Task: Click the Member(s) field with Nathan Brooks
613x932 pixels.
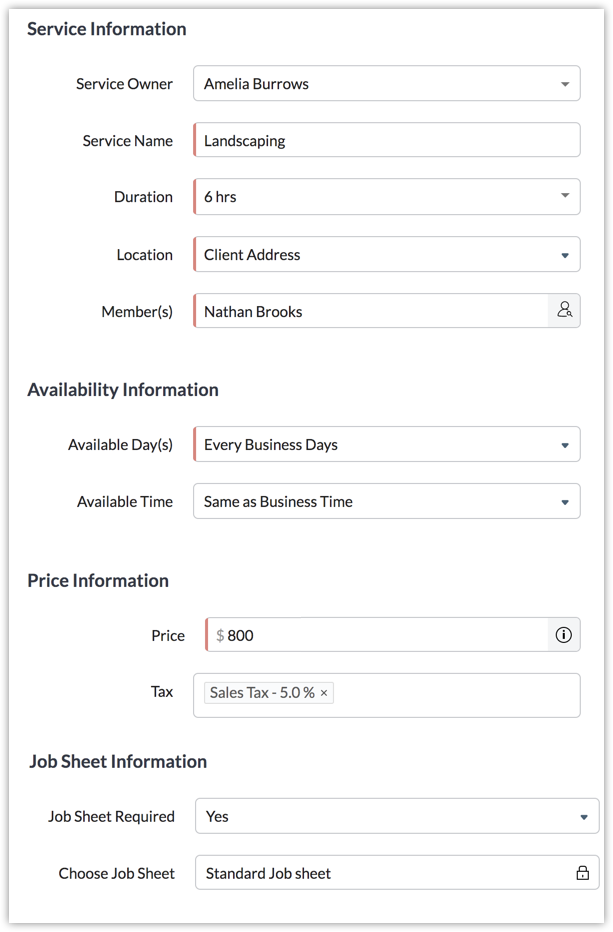Action: point(370,311)
